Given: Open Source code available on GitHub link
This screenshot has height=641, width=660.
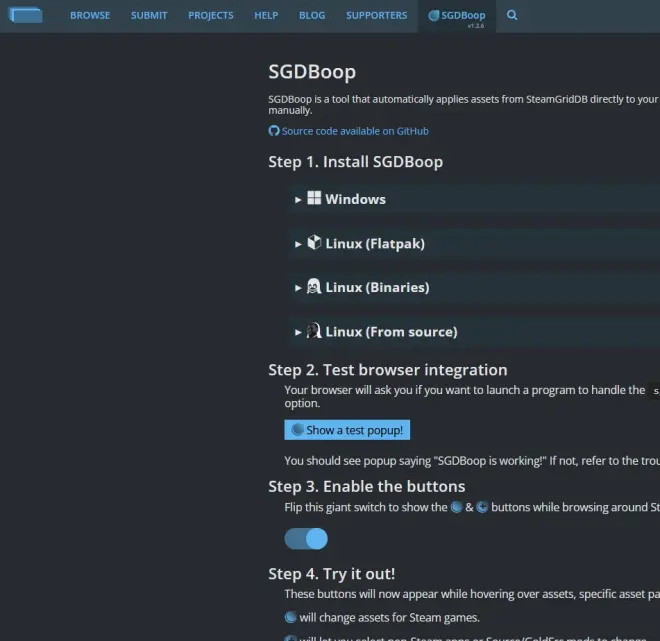Looking at the screenshot, I should pos(349,131).
